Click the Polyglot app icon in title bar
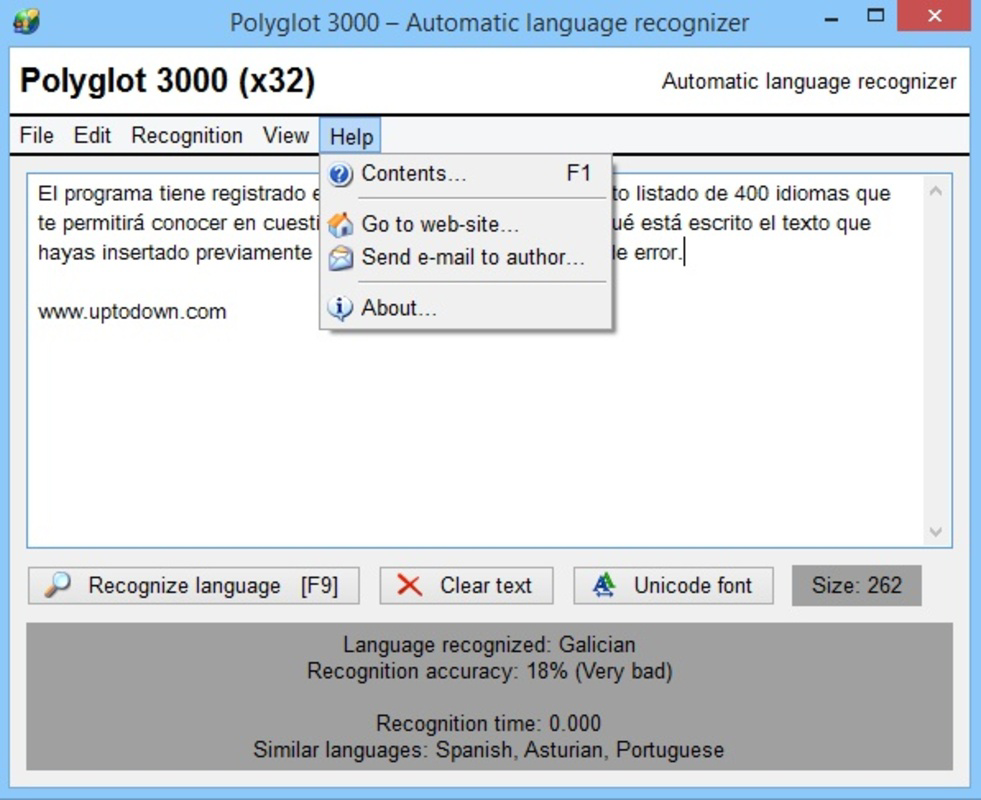The width and height of the screenshot is (981, 800). point(26,22)
